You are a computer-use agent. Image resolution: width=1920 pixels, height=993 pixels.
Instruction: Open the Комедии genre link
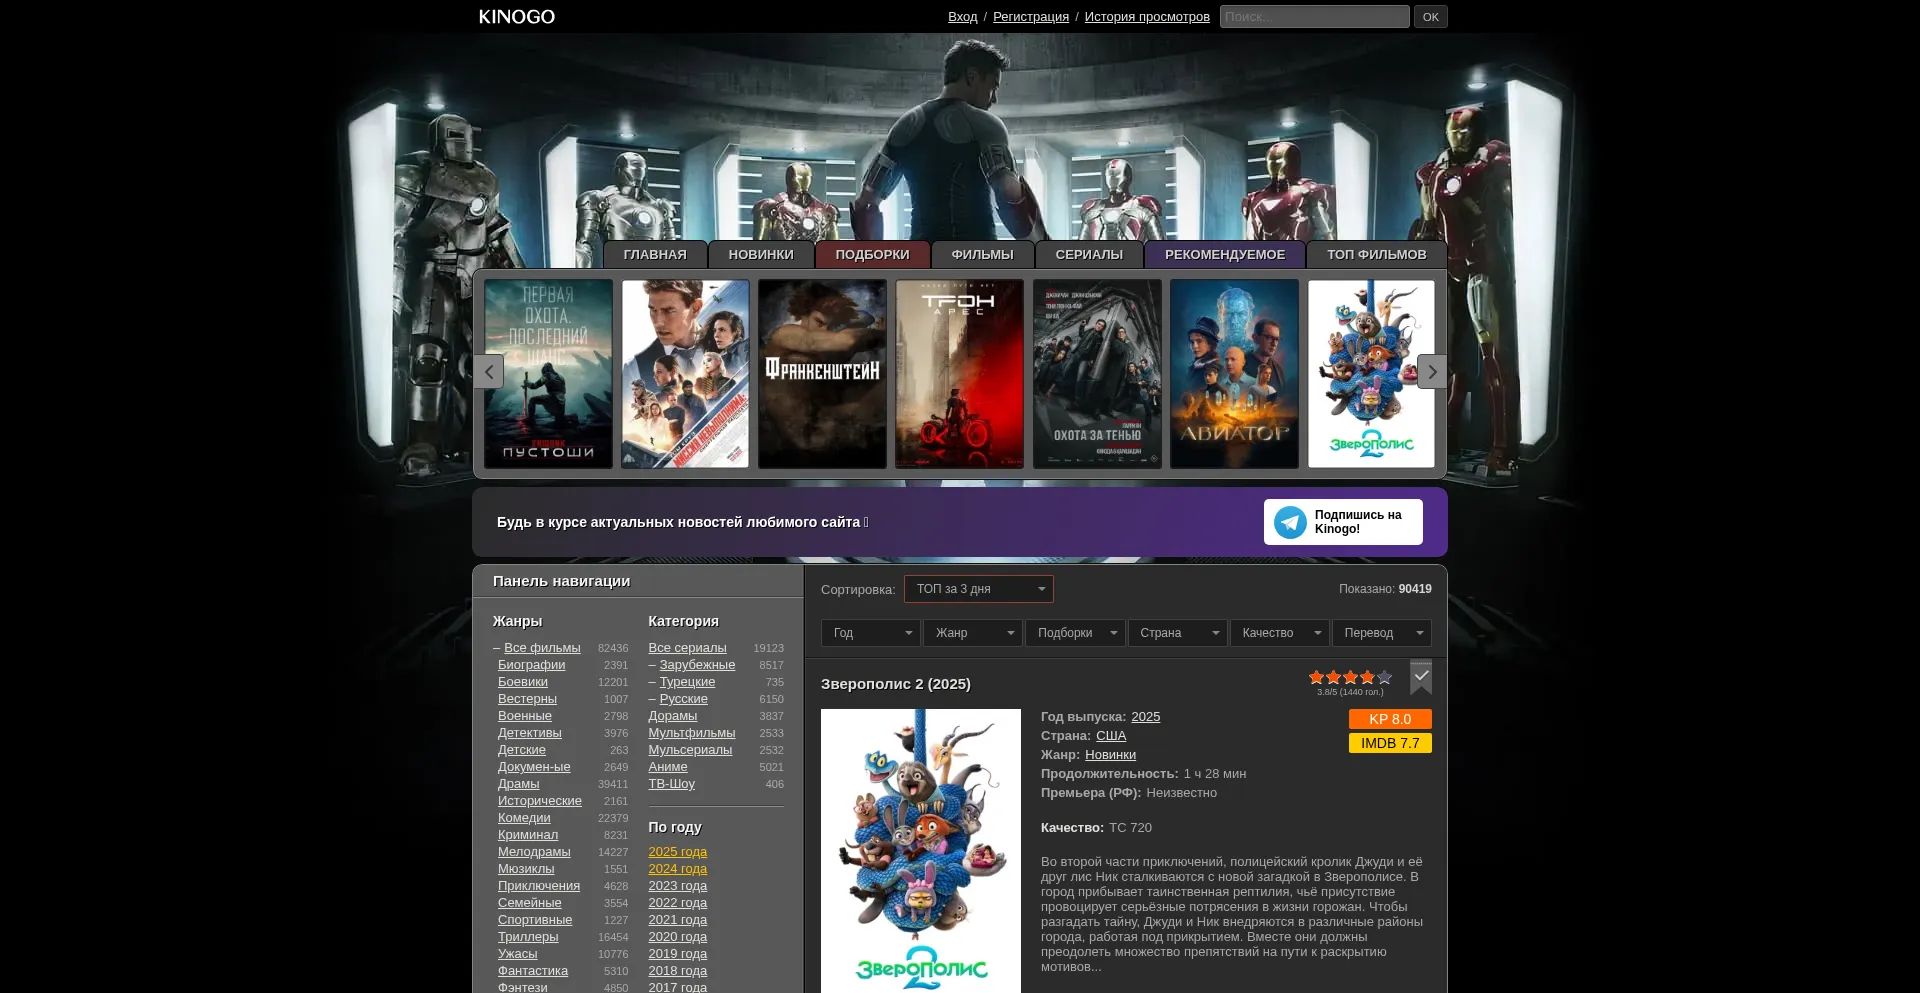click(x=524, y=818)
